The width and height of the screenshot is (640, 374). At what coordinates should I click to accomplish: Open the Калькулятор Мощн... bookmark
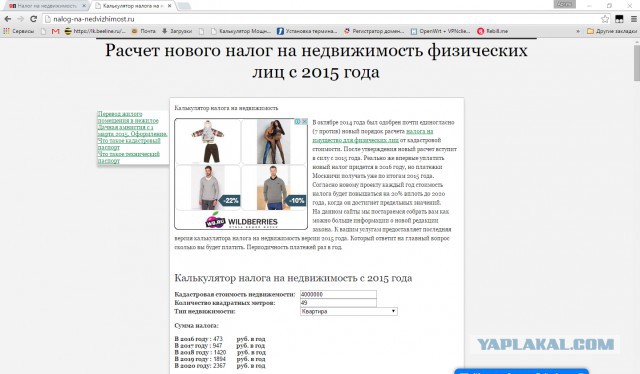(241, 31)
